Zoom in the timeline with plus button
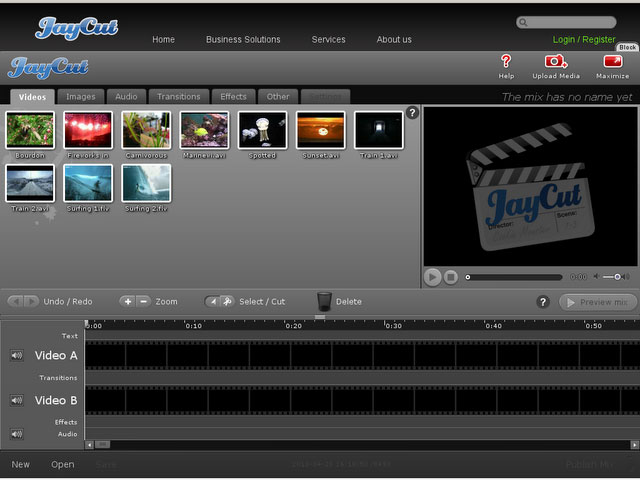Screen dimensions: 640x480 tap(128, 301)
